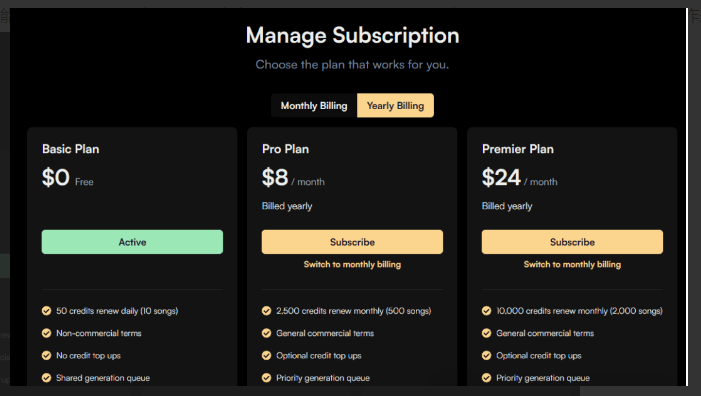Click the Pro Plan heading
The height and width of the screenshot is (396, 701).
(x=285, y=149)
